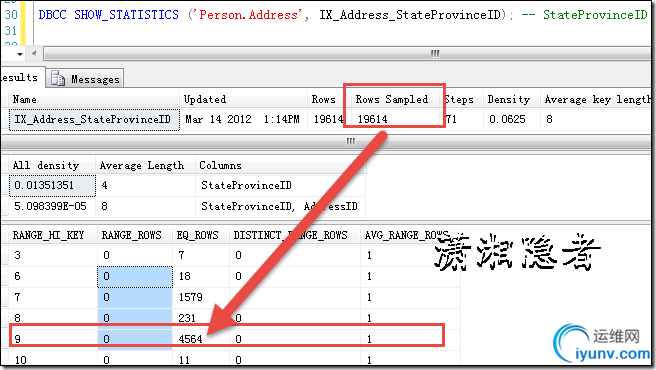Viewport: 656px width, 370px height.
Task: Click the DISTINCT_RANGE_ROWS column header
Action: [x=295, y=235]
